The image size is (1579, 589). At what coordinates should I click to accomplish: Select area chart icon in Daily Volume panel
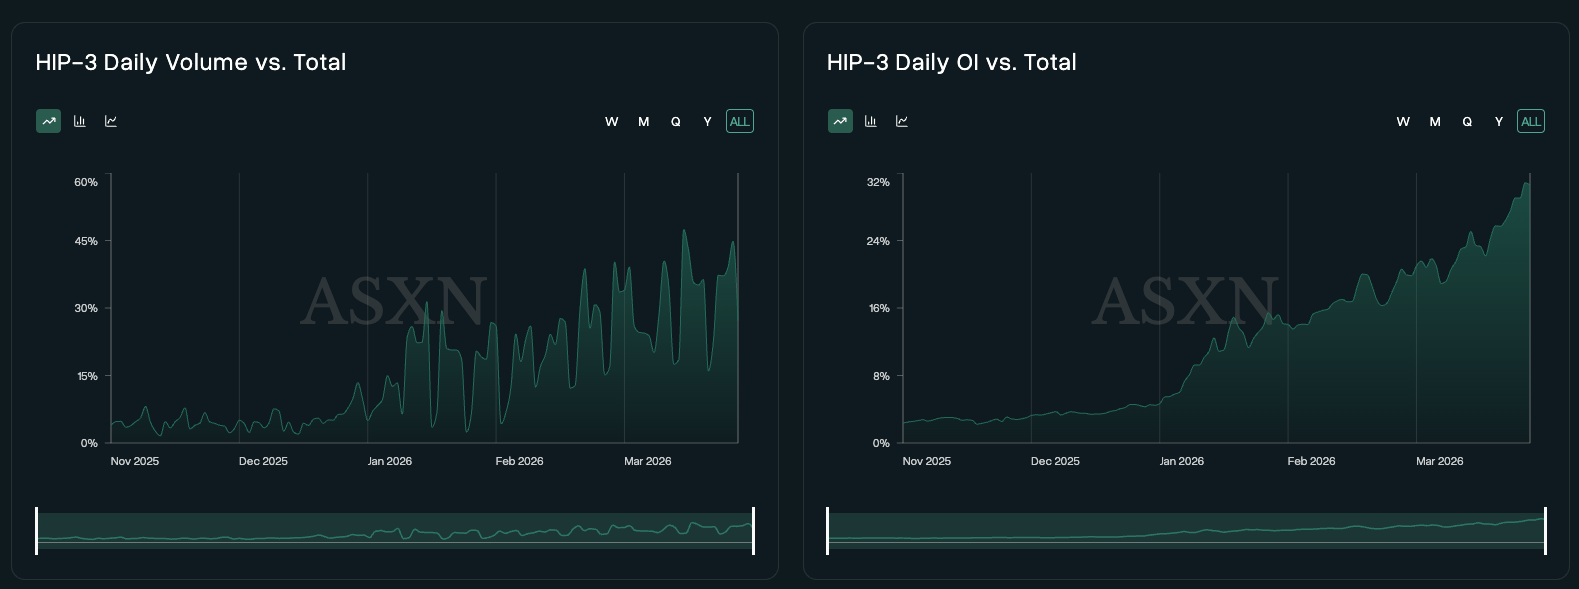pos(48,121)
